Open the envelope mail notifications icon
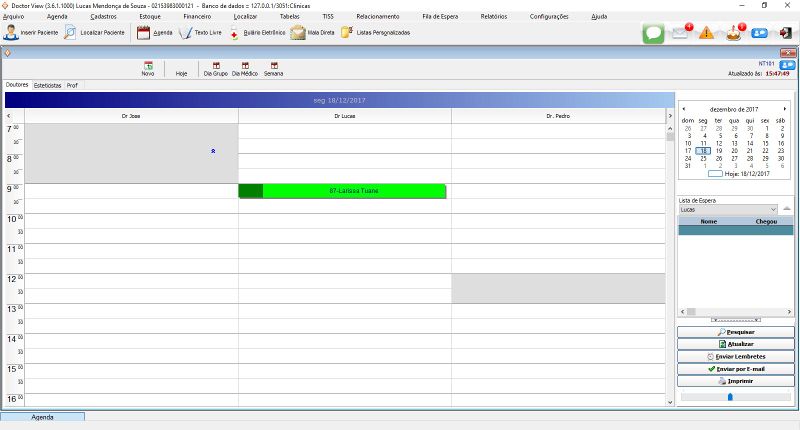Viewport: 800px width, 430px height. click(x=681, y=33)
